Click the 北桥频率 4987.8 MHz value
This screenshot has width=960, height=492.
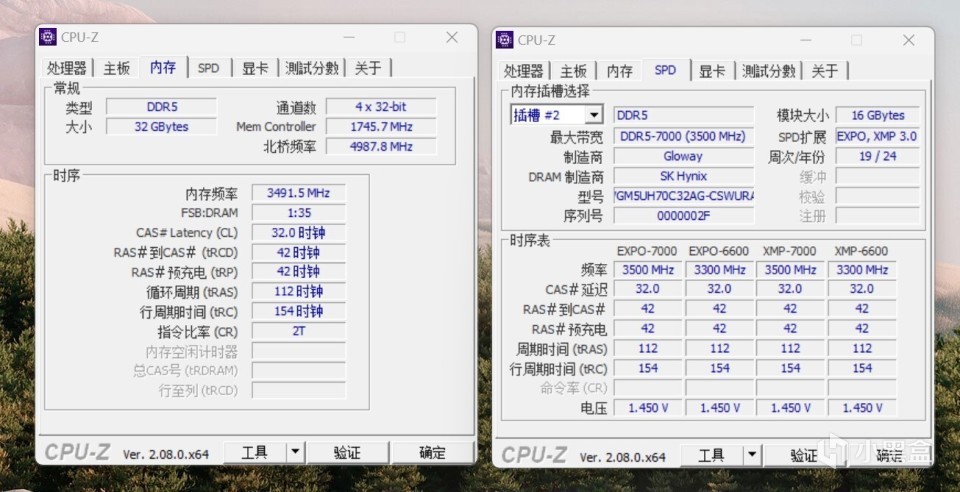[381, 146]
